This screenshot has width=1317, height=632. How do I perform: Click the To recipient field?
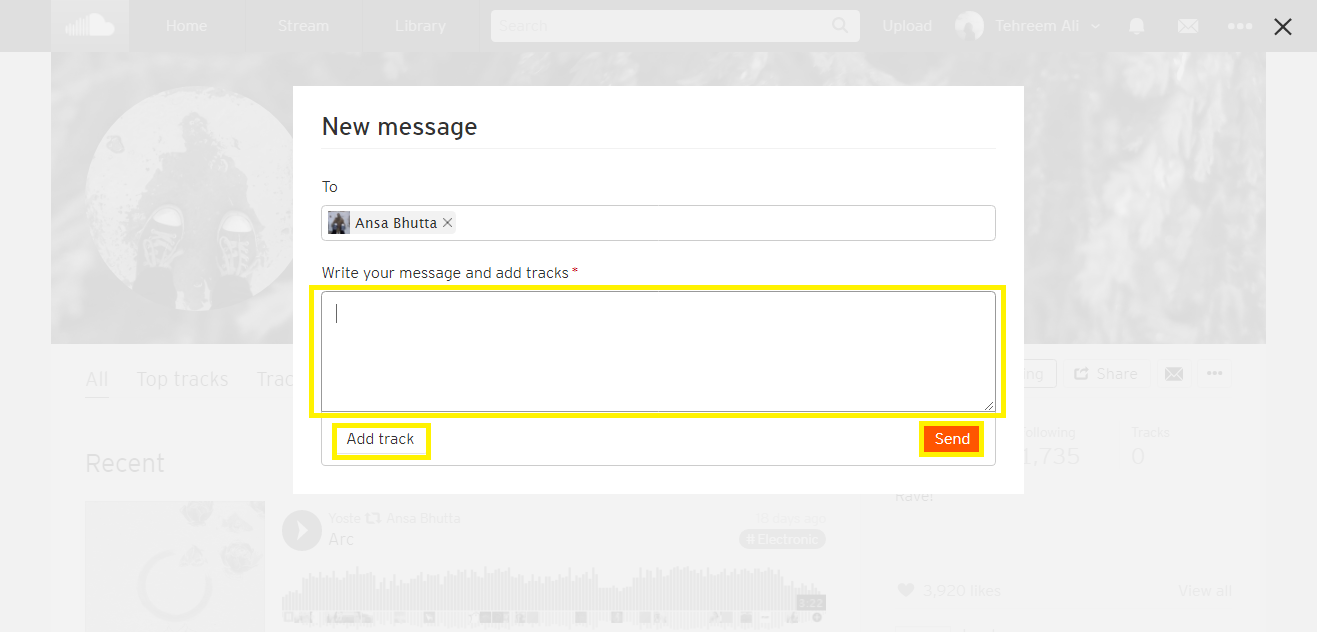point(658,223)
